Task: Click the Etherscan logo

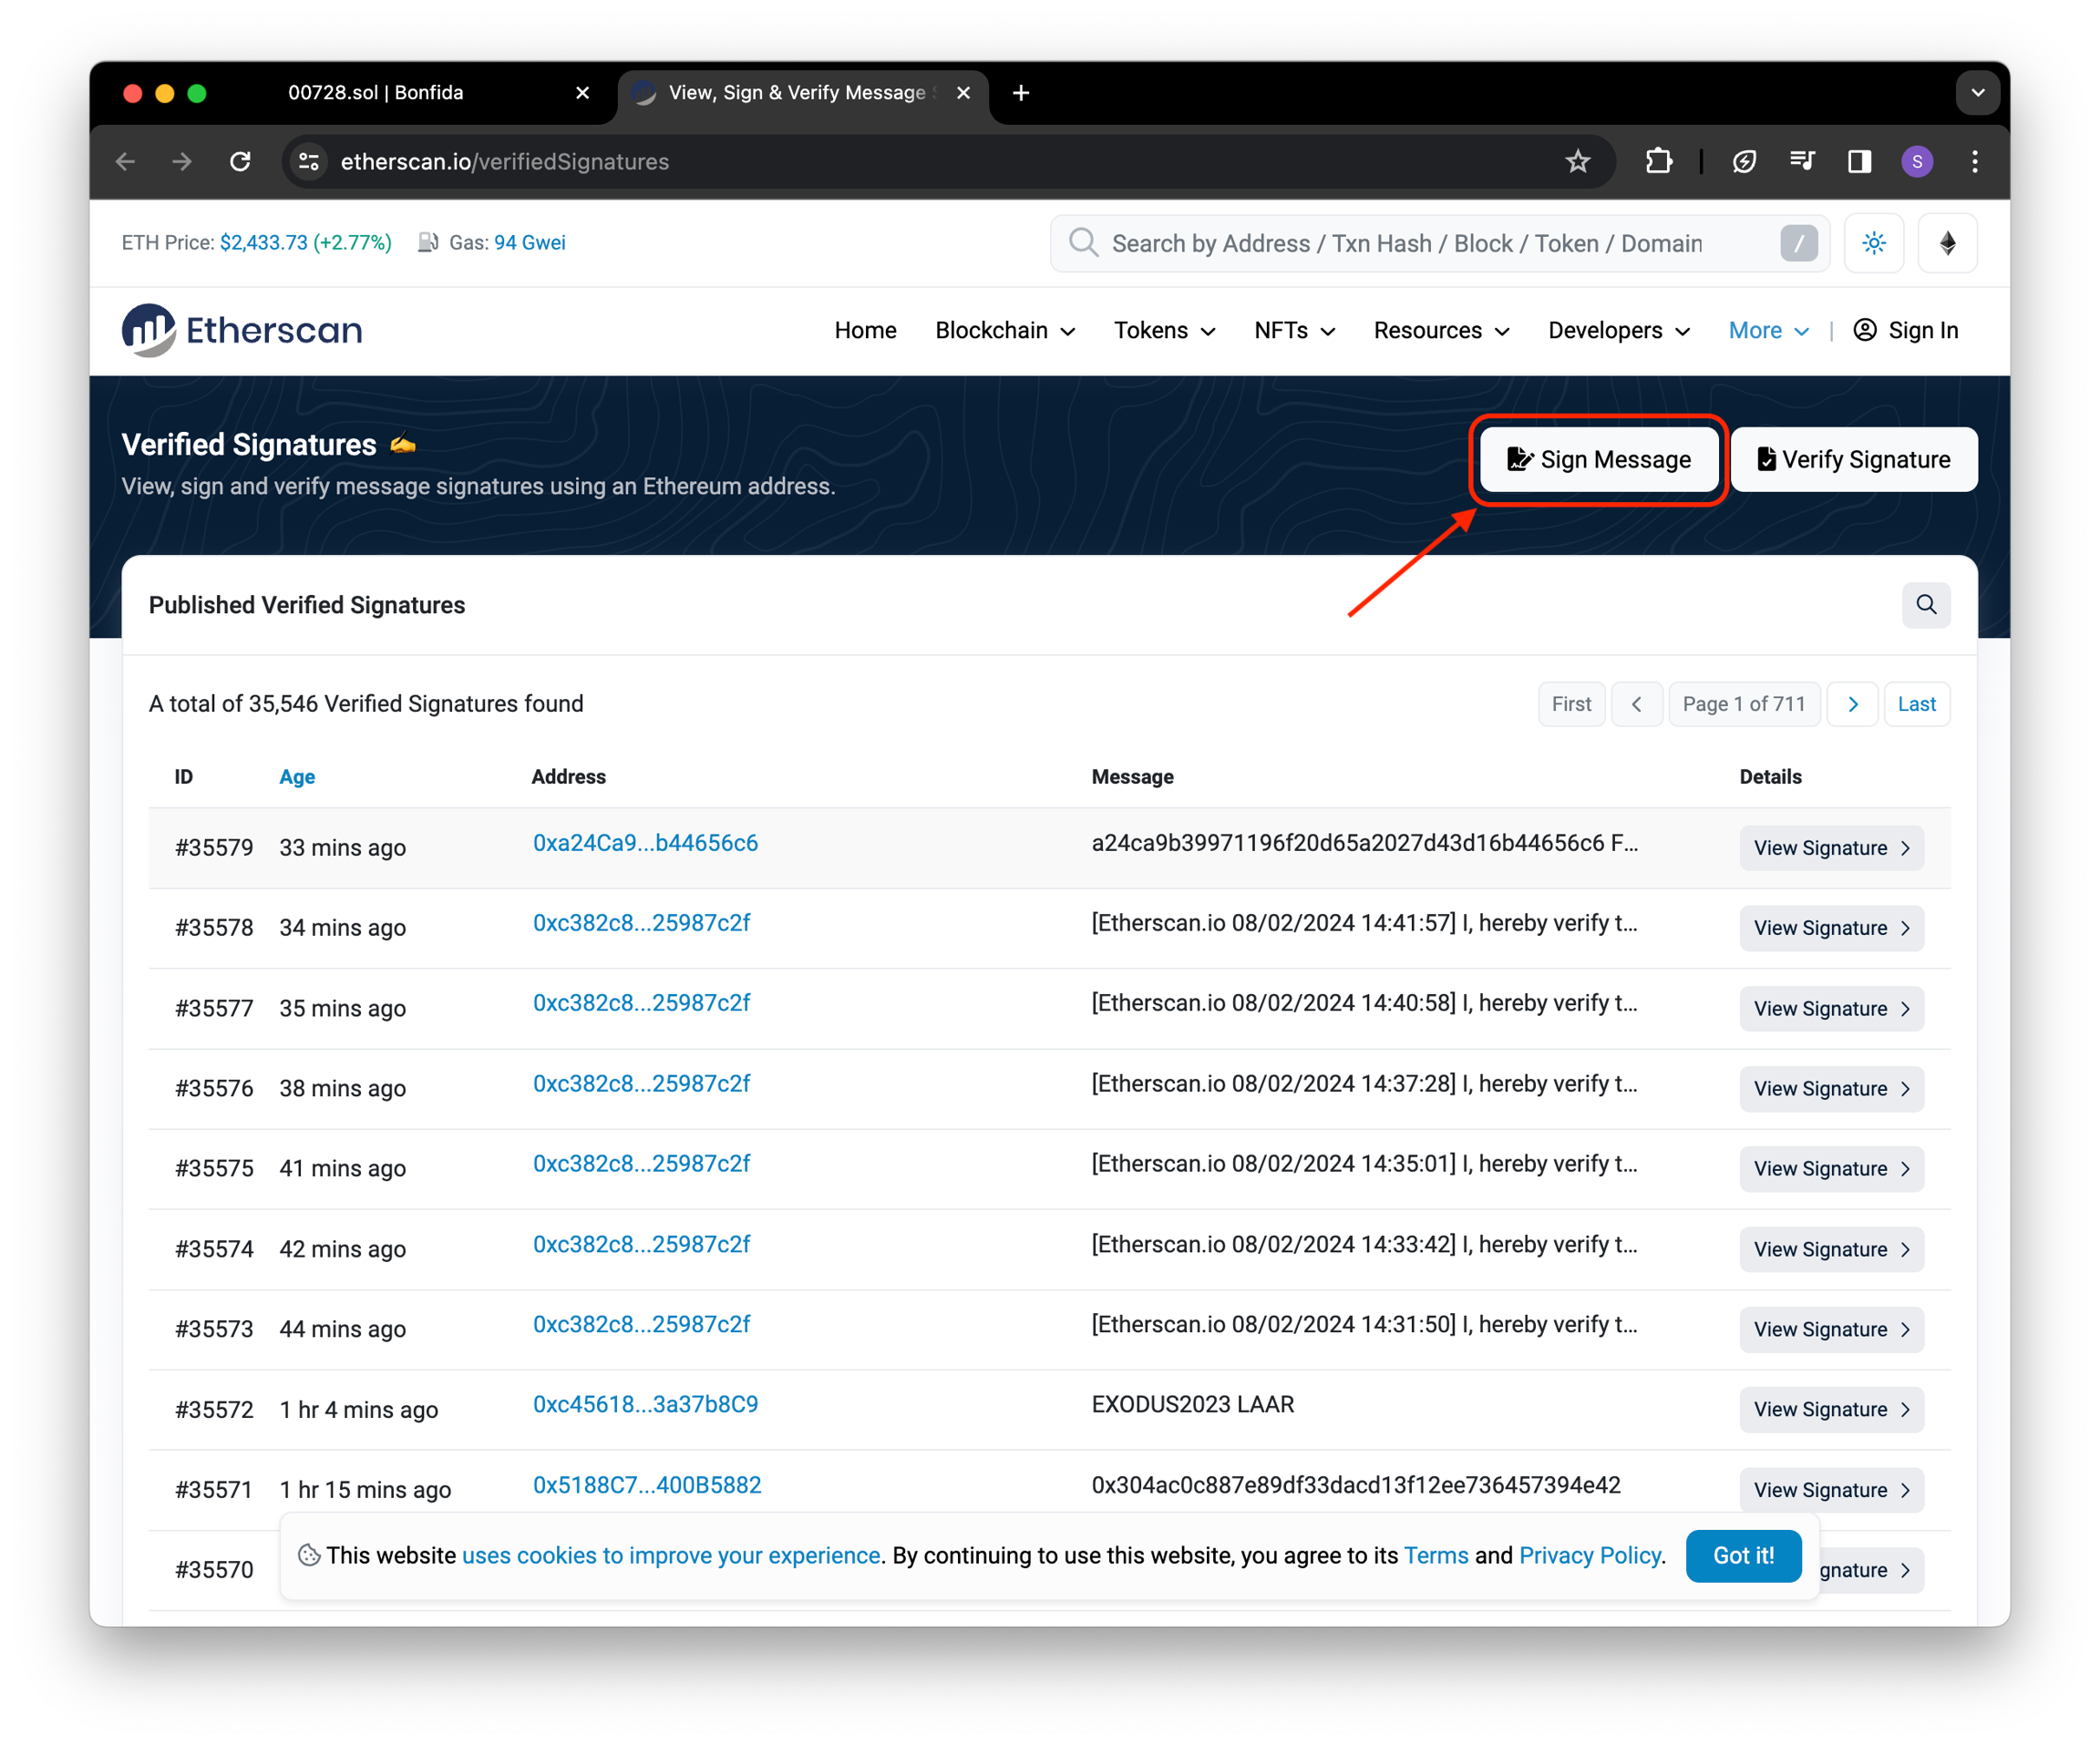Action: pyautogui.click(x=242, y=330)
